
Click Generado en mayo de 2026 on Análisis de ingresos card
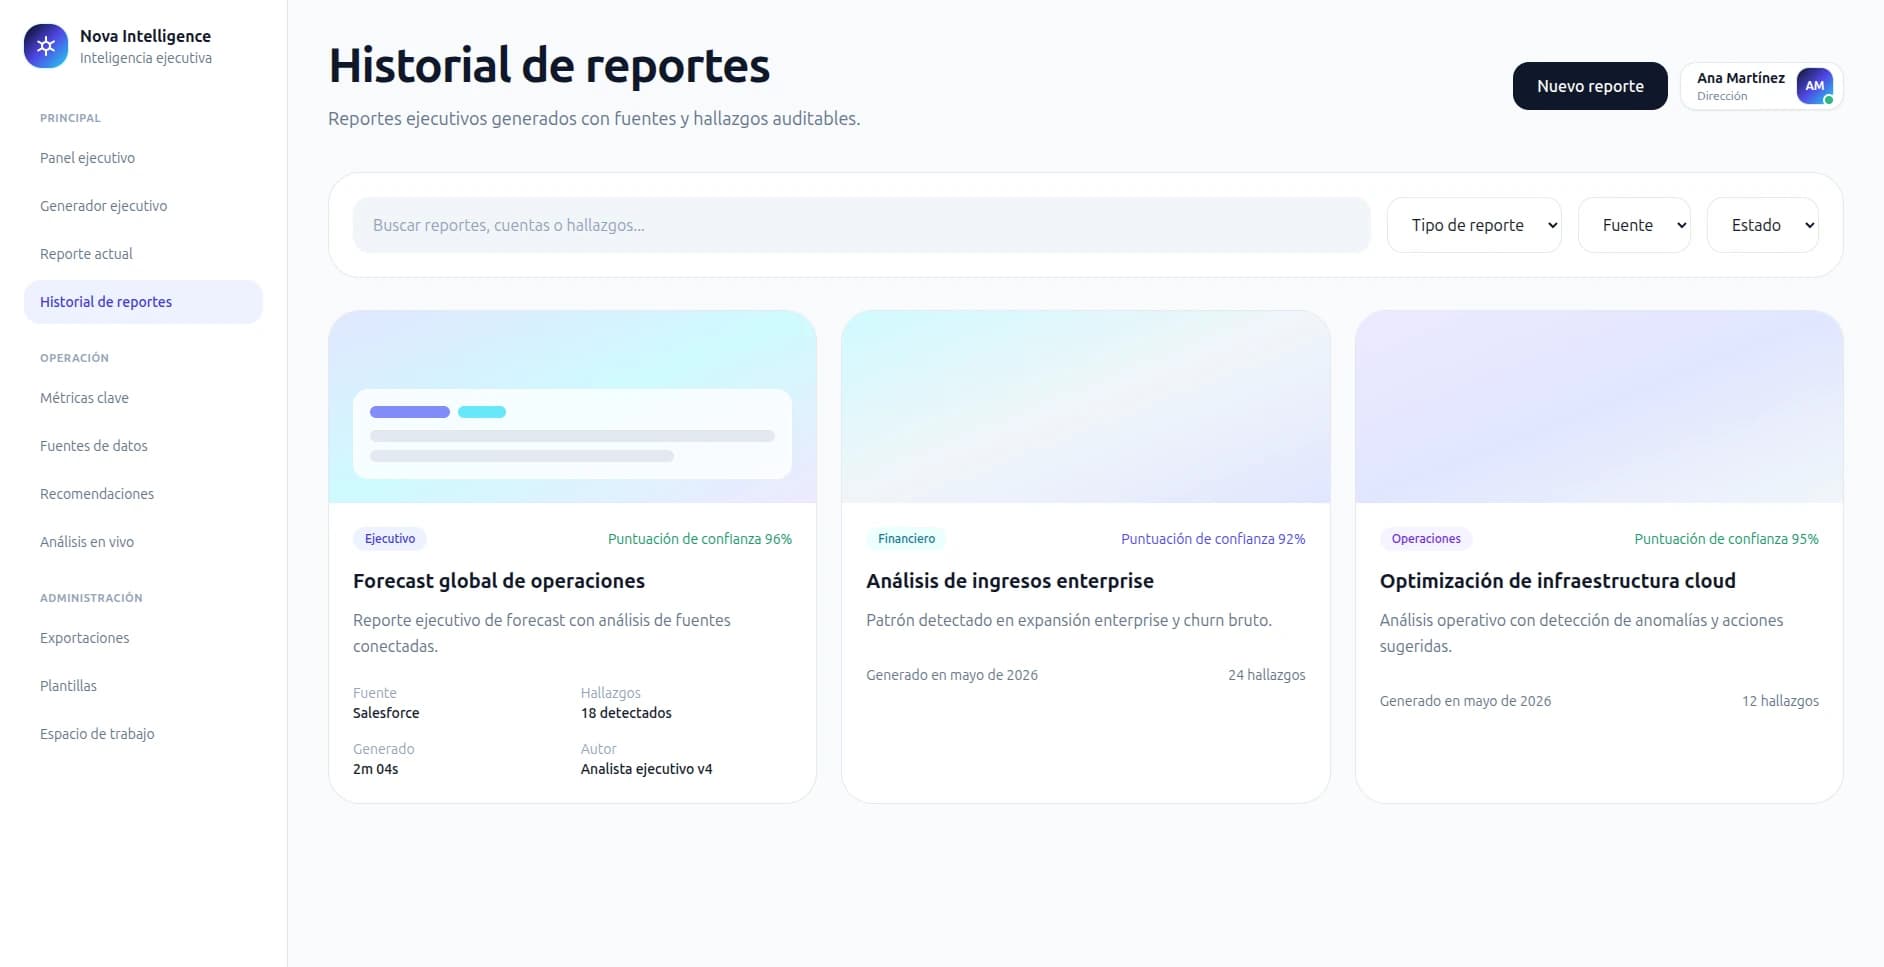coord(952,675)
